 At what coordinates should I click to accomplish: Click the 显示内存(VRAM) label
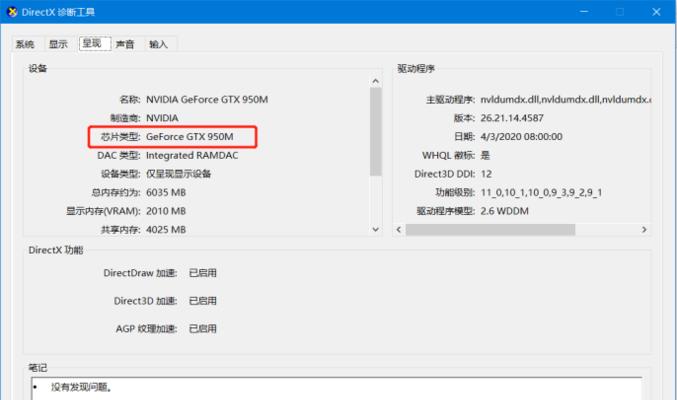click(x=103, y=211)
